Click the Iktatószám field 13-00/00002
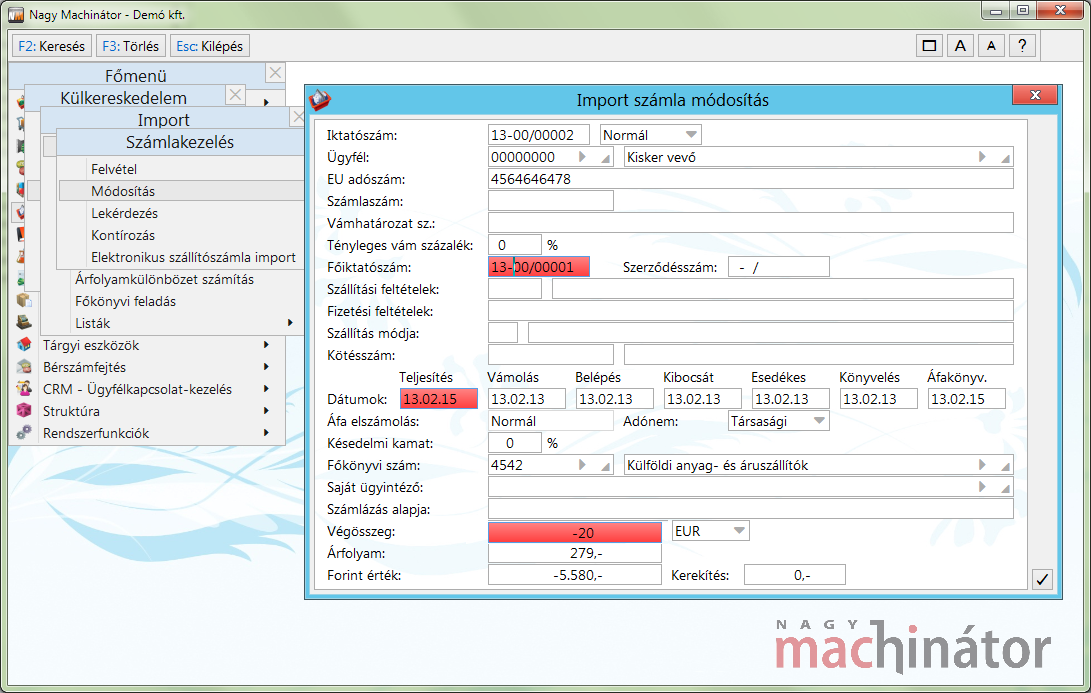Screen dimensions: 1091x693 (x=539, y=135)
